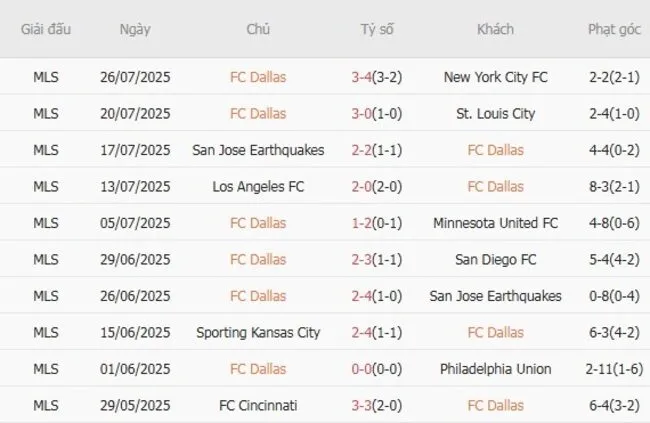Open the St. Louis City team page
This screenshot has height=423, width=650.
(495, 114)
